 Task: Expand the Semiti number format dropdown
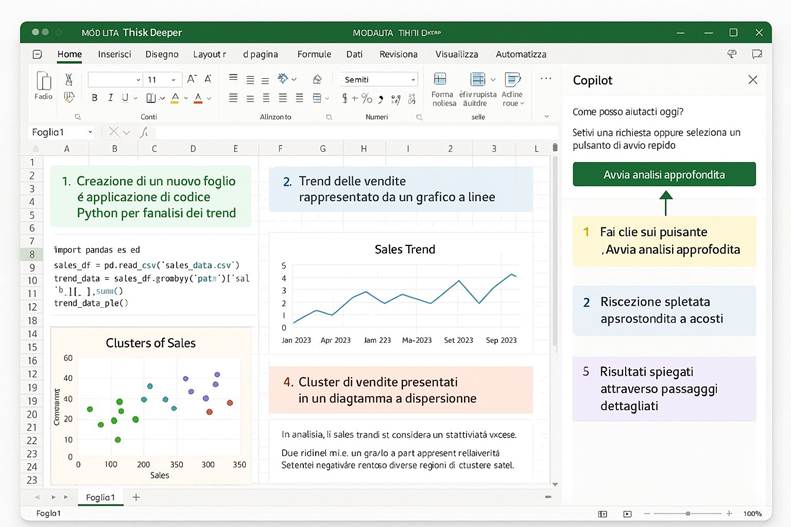(412, 79)
